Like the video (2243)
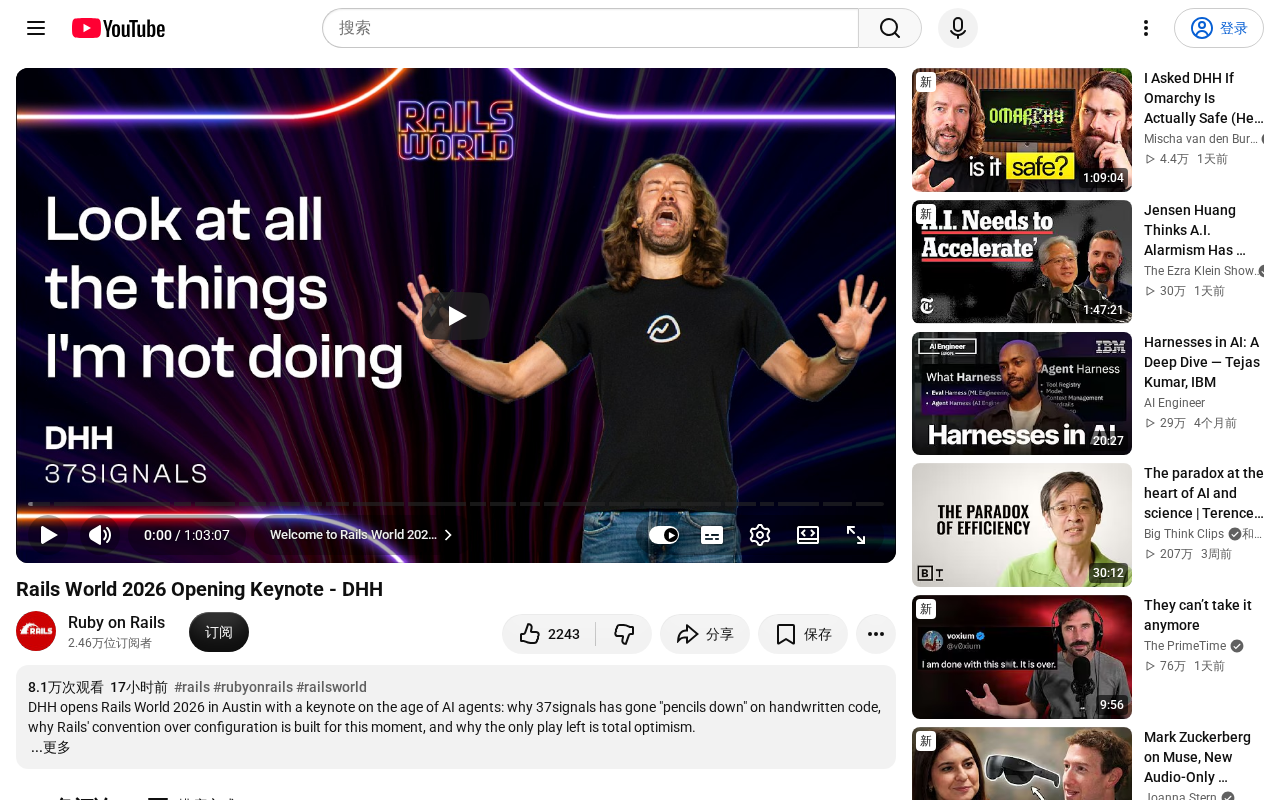 (549, 634)
